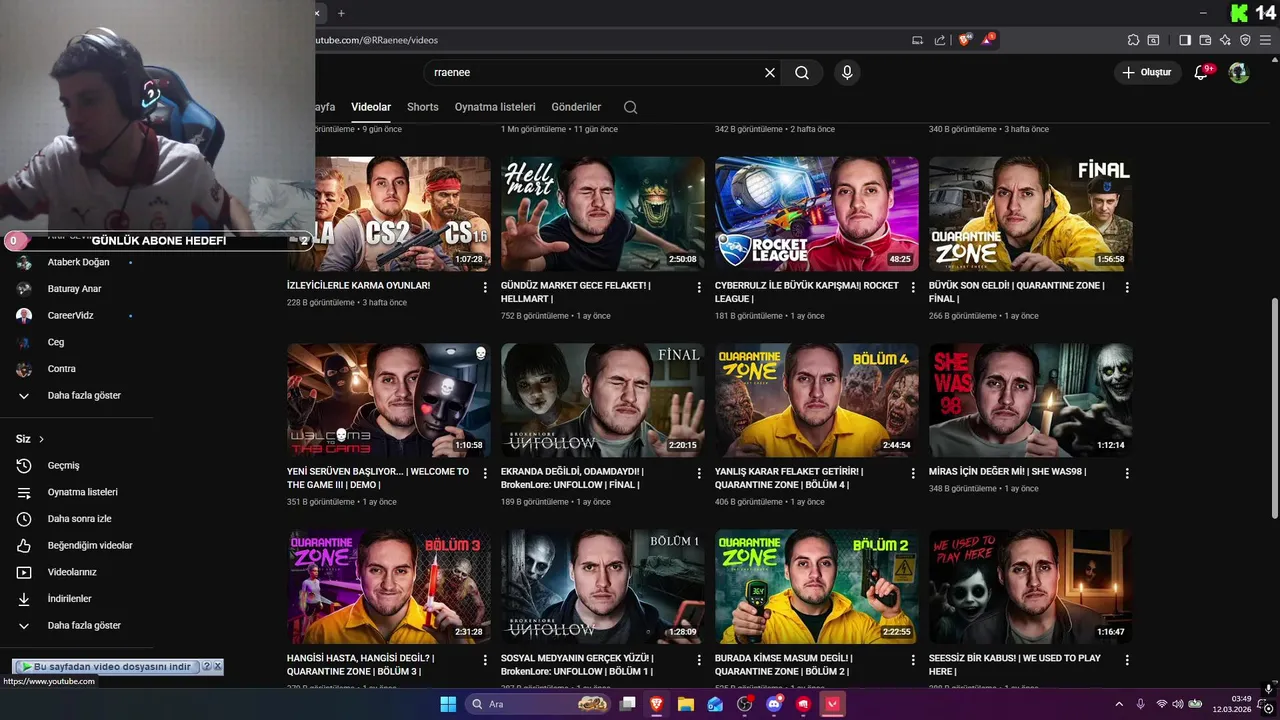Show hidden system tray icons chevron
Image resolution: width=1280 pixels, height=720 pixels.
tap(1119, 704)
